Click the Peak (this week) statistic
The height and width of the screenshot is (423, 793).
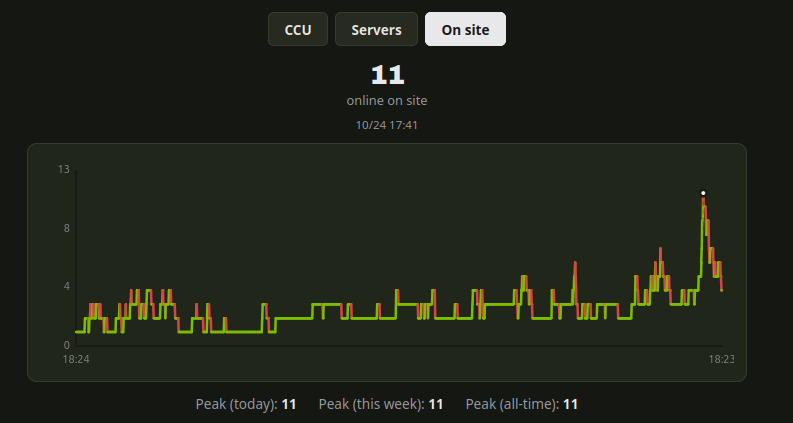381,404
